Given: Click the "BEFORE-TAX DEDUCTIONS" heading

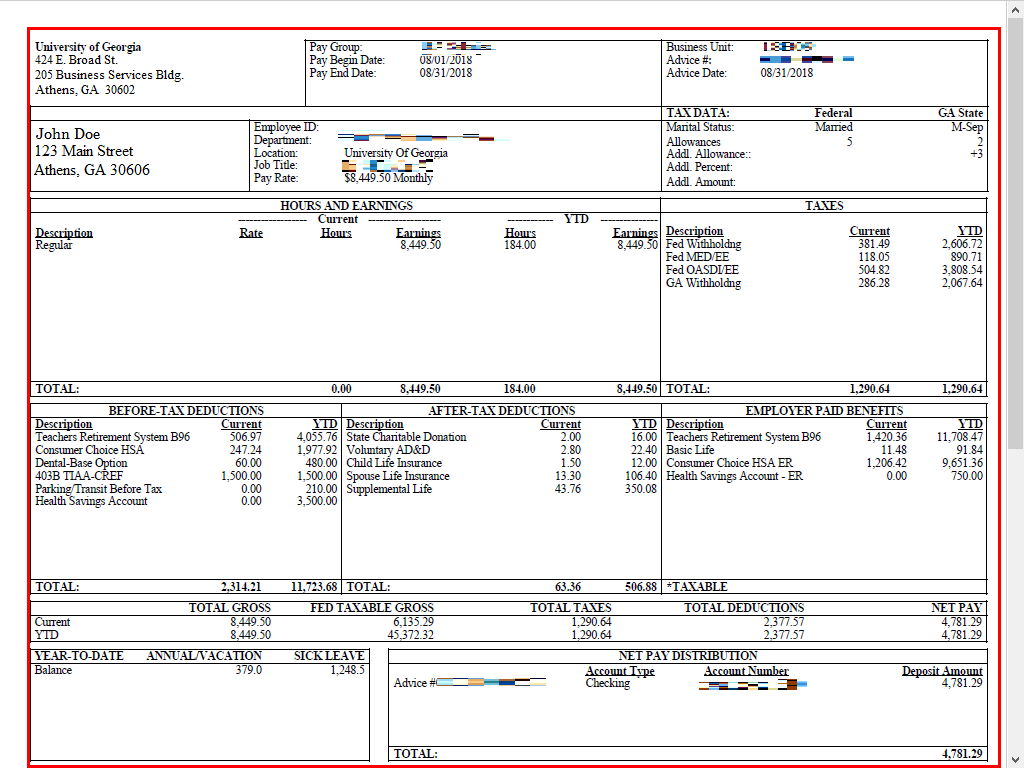Looking at the screenshot, I should point(186,411).
